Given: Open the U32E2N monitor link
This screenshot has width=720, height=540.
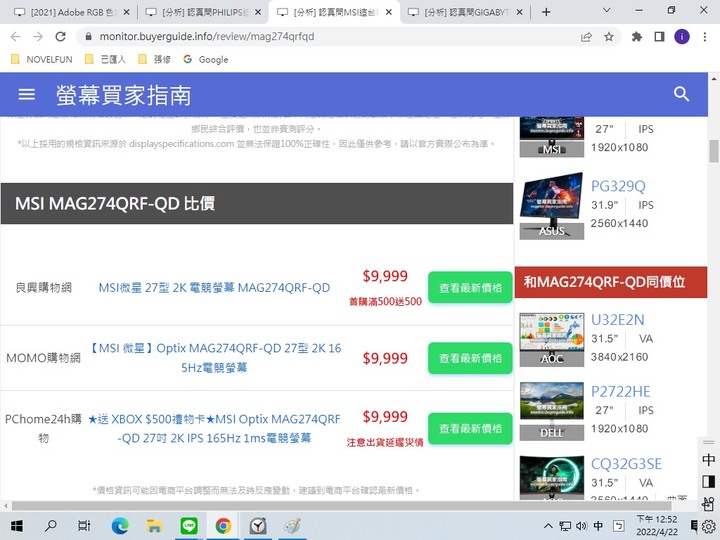Looking at the screenshot, I should pyautogui.click(x=618, y=320).
